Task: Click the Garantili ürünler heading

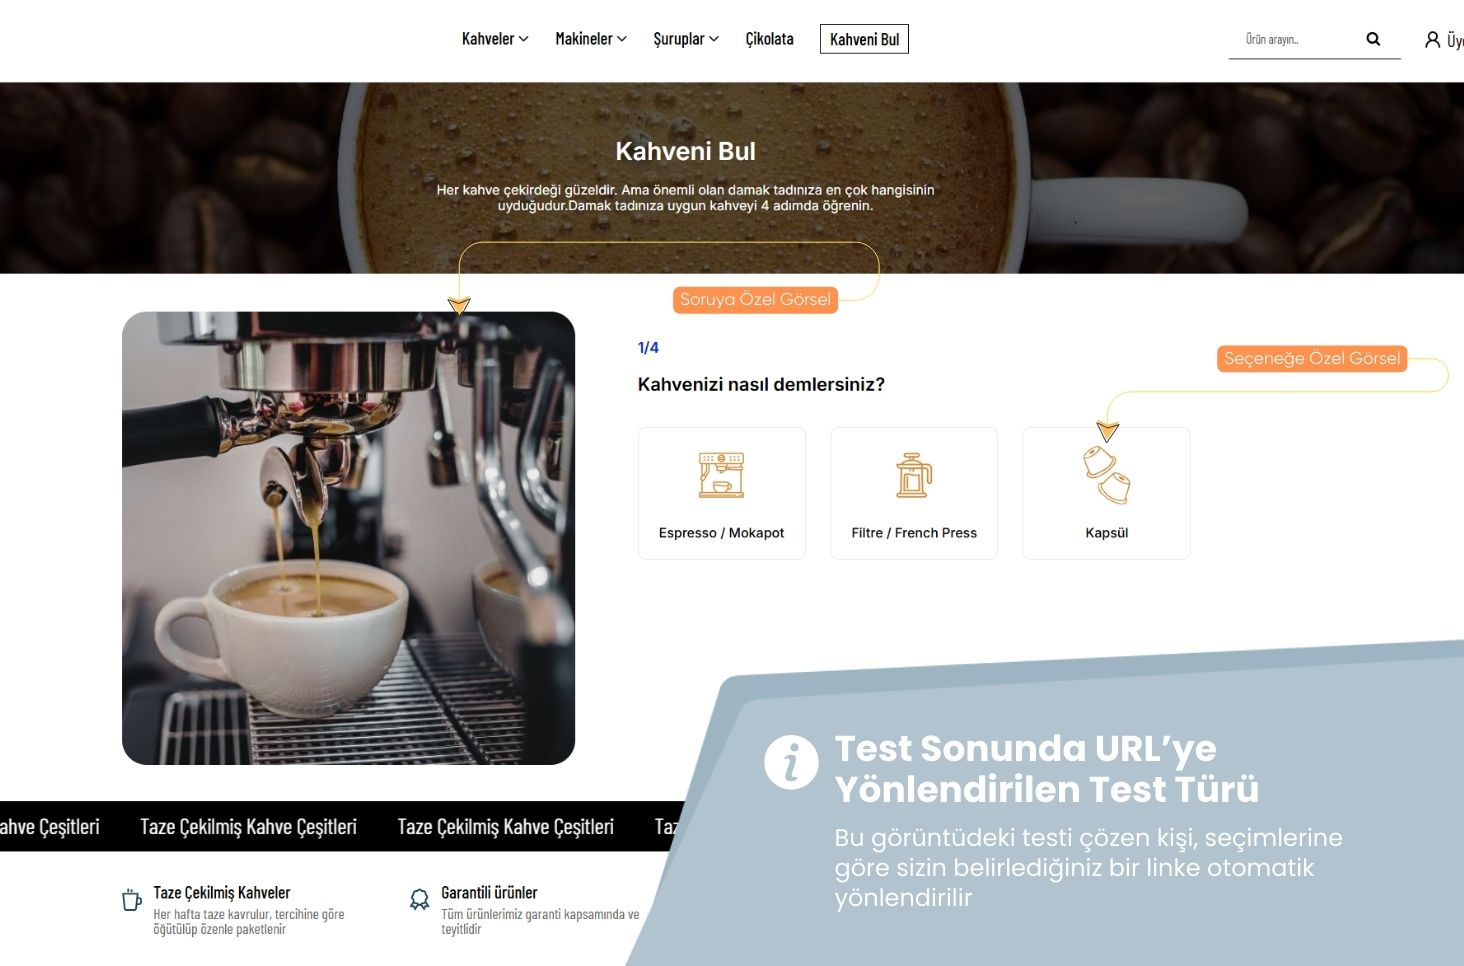Action: 489,892
